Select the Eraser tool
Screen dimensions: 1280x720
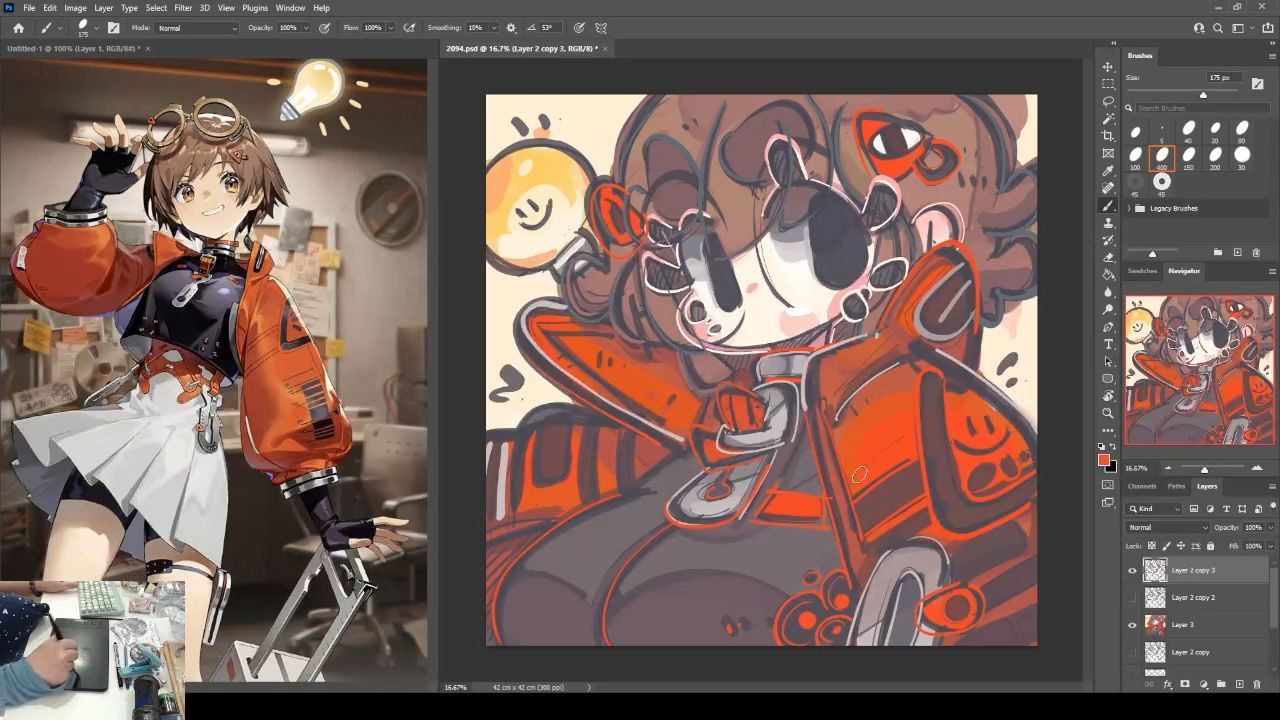1108,257
